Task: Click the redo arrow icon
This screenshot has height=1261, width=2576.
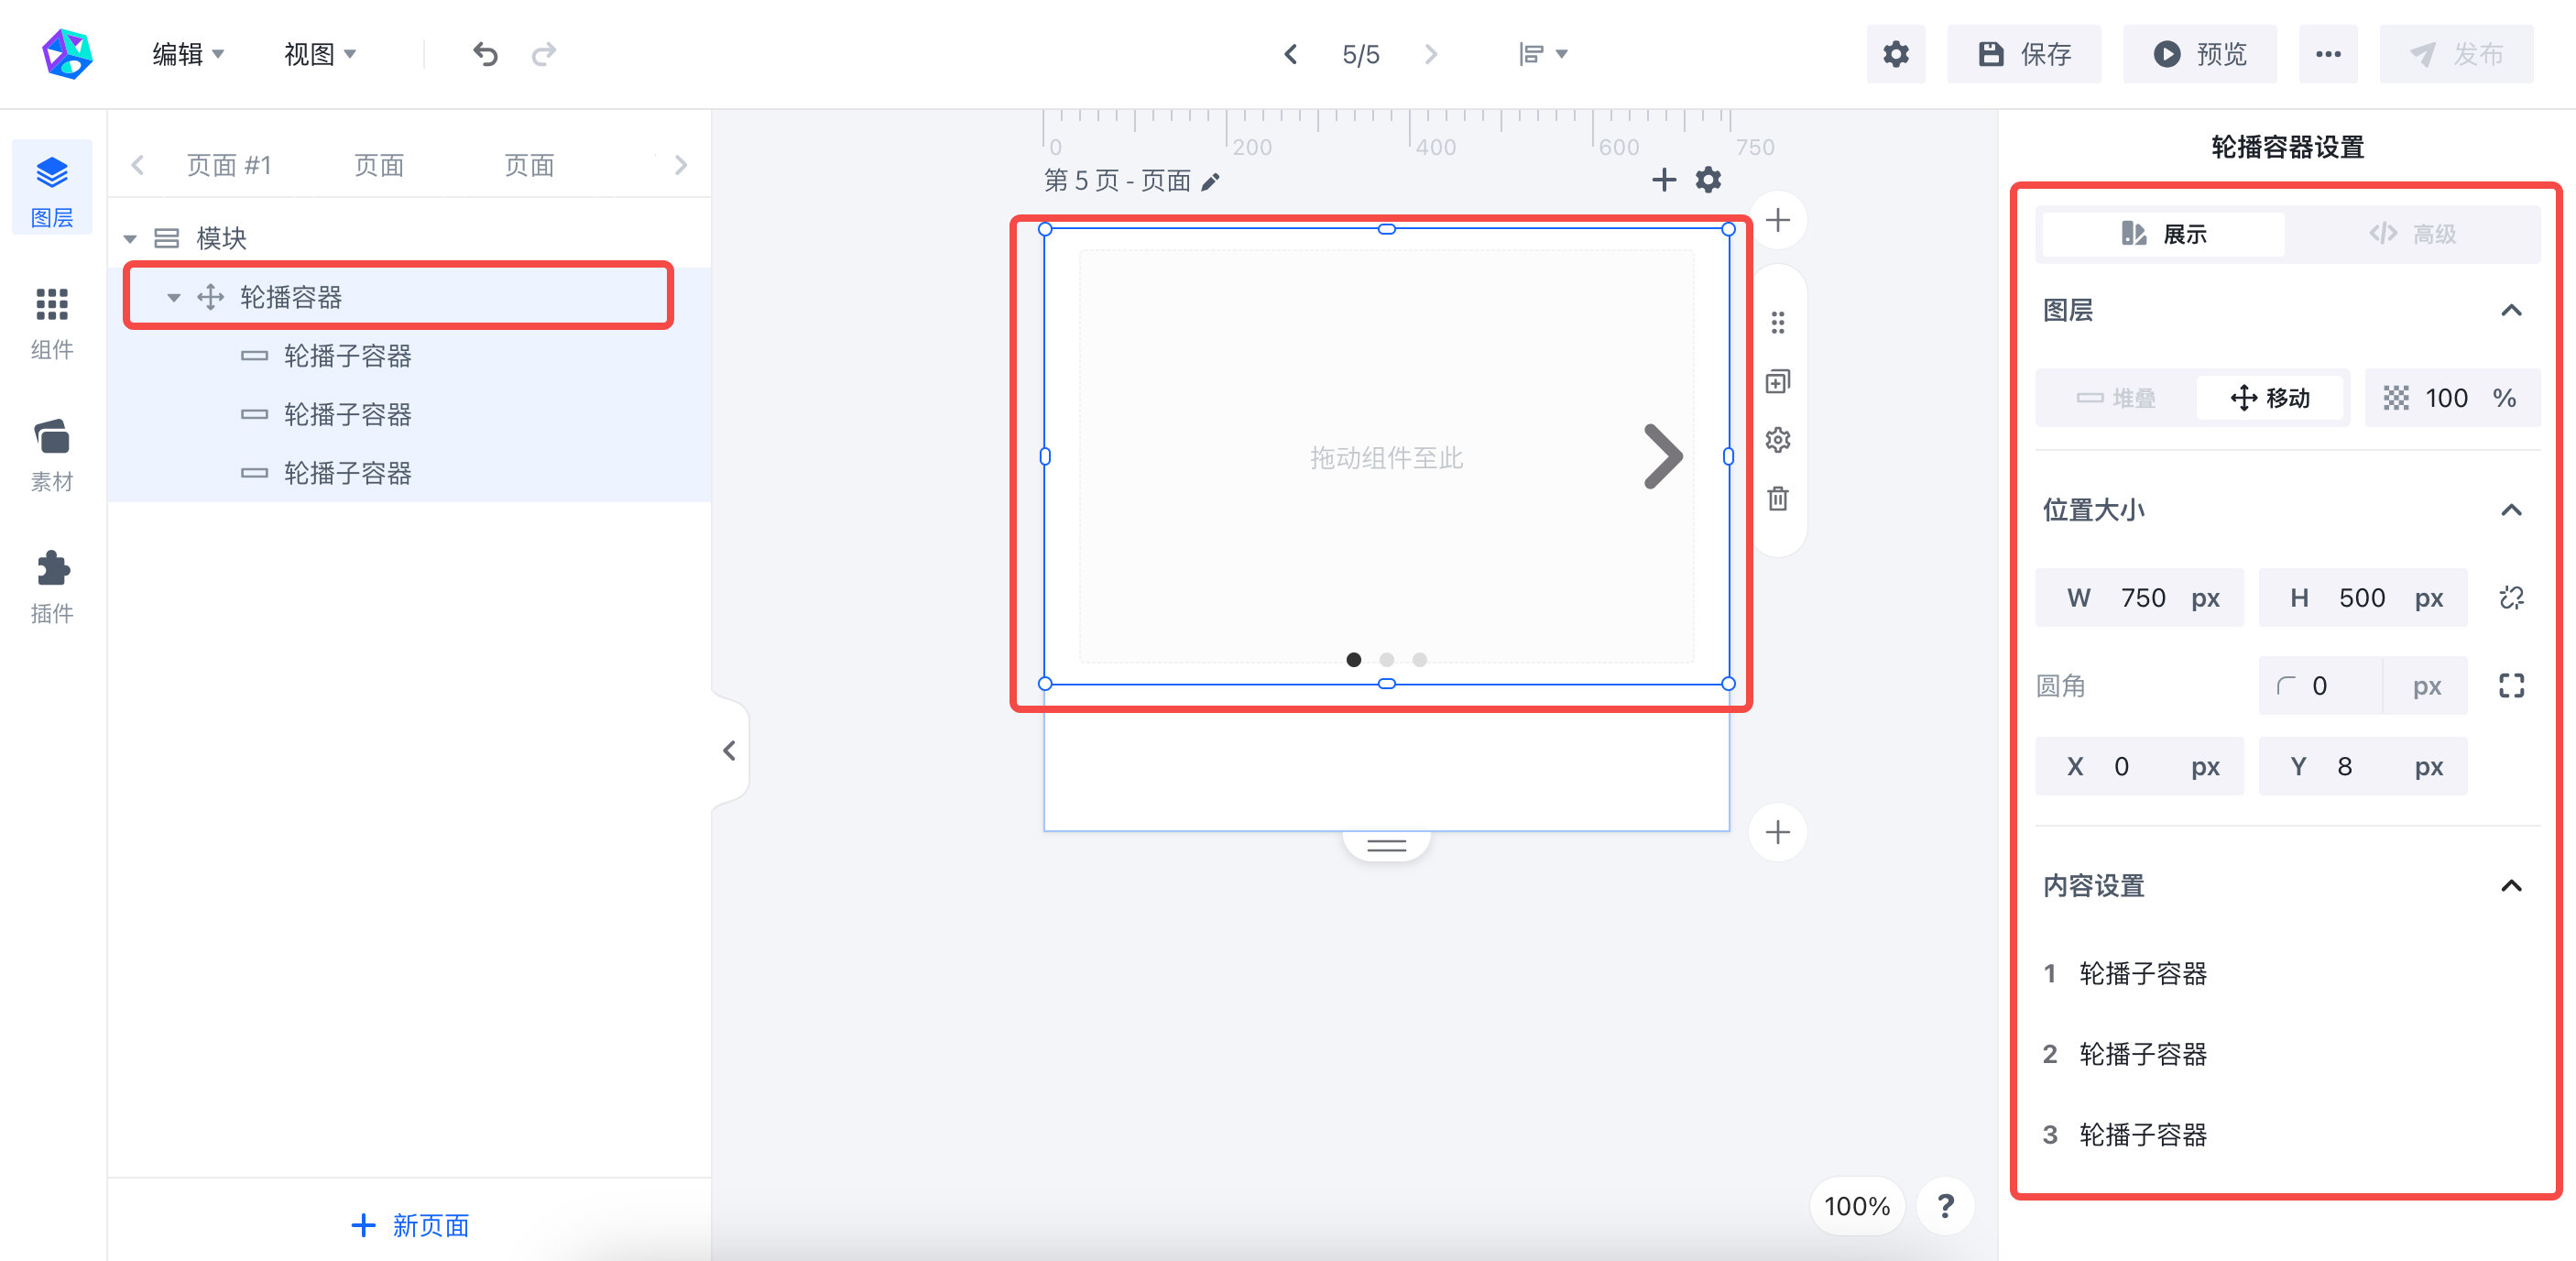Action: pyautogui.click(x=543, y=54)
